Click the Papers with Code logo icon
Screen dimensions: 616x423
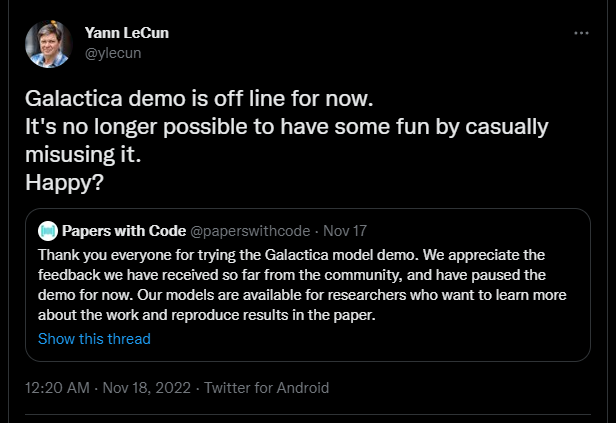(47, 231)
